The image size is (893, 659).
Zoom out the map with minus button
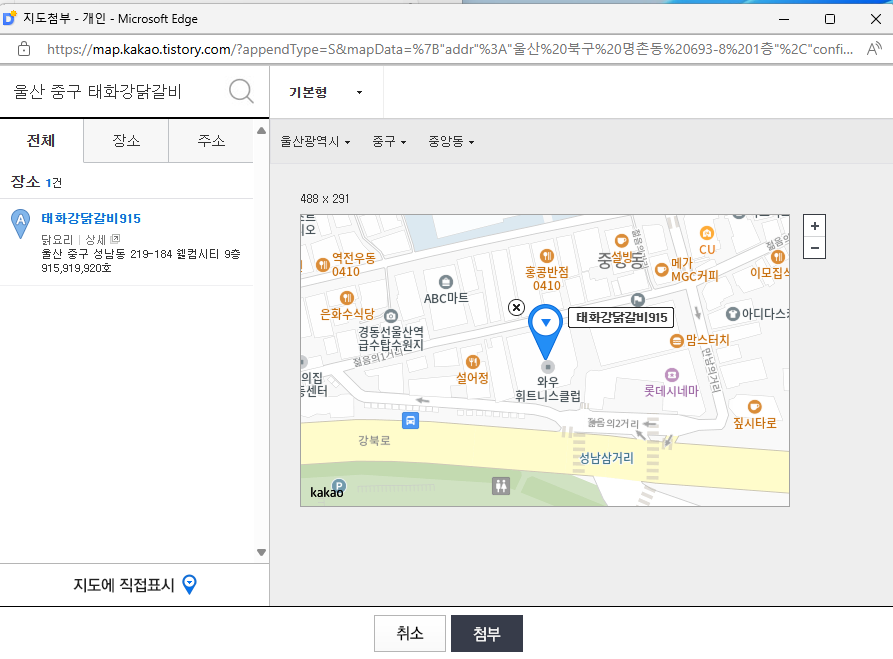pyautogui.click(x=814, y=248)
